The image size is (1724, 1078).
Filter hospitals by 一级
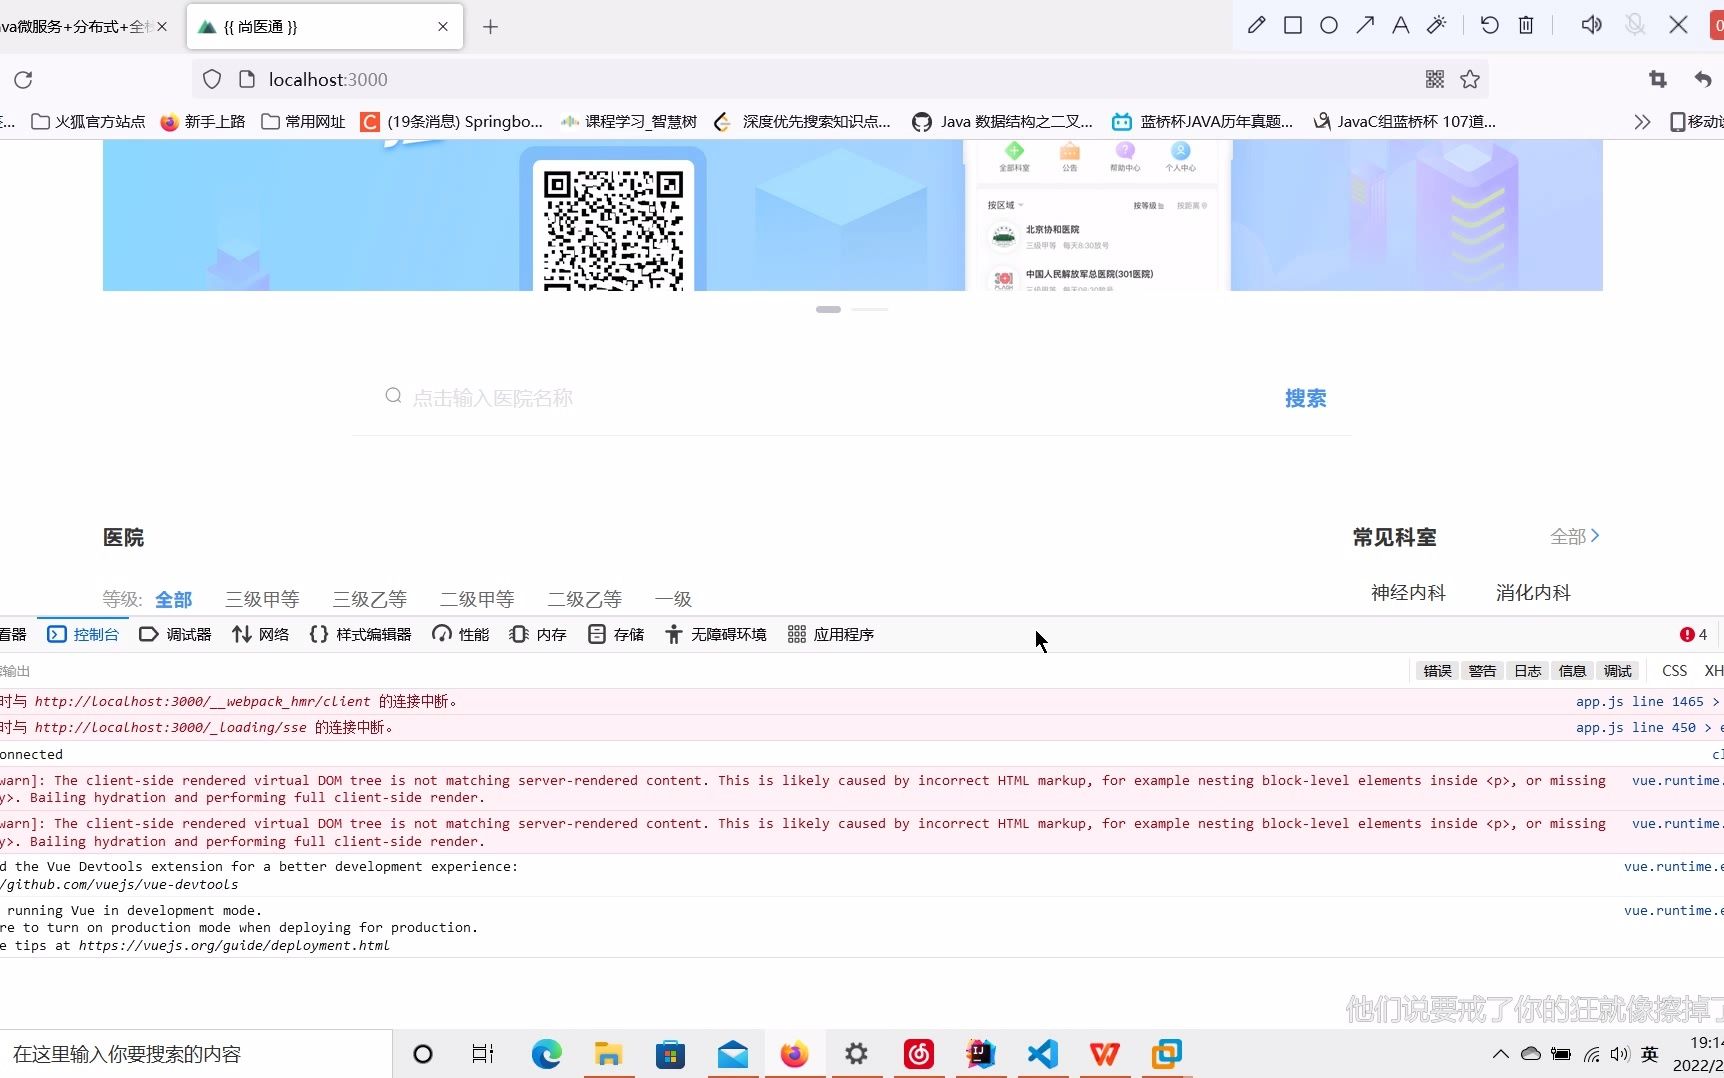pyautogui.click(x=673, y=599)
